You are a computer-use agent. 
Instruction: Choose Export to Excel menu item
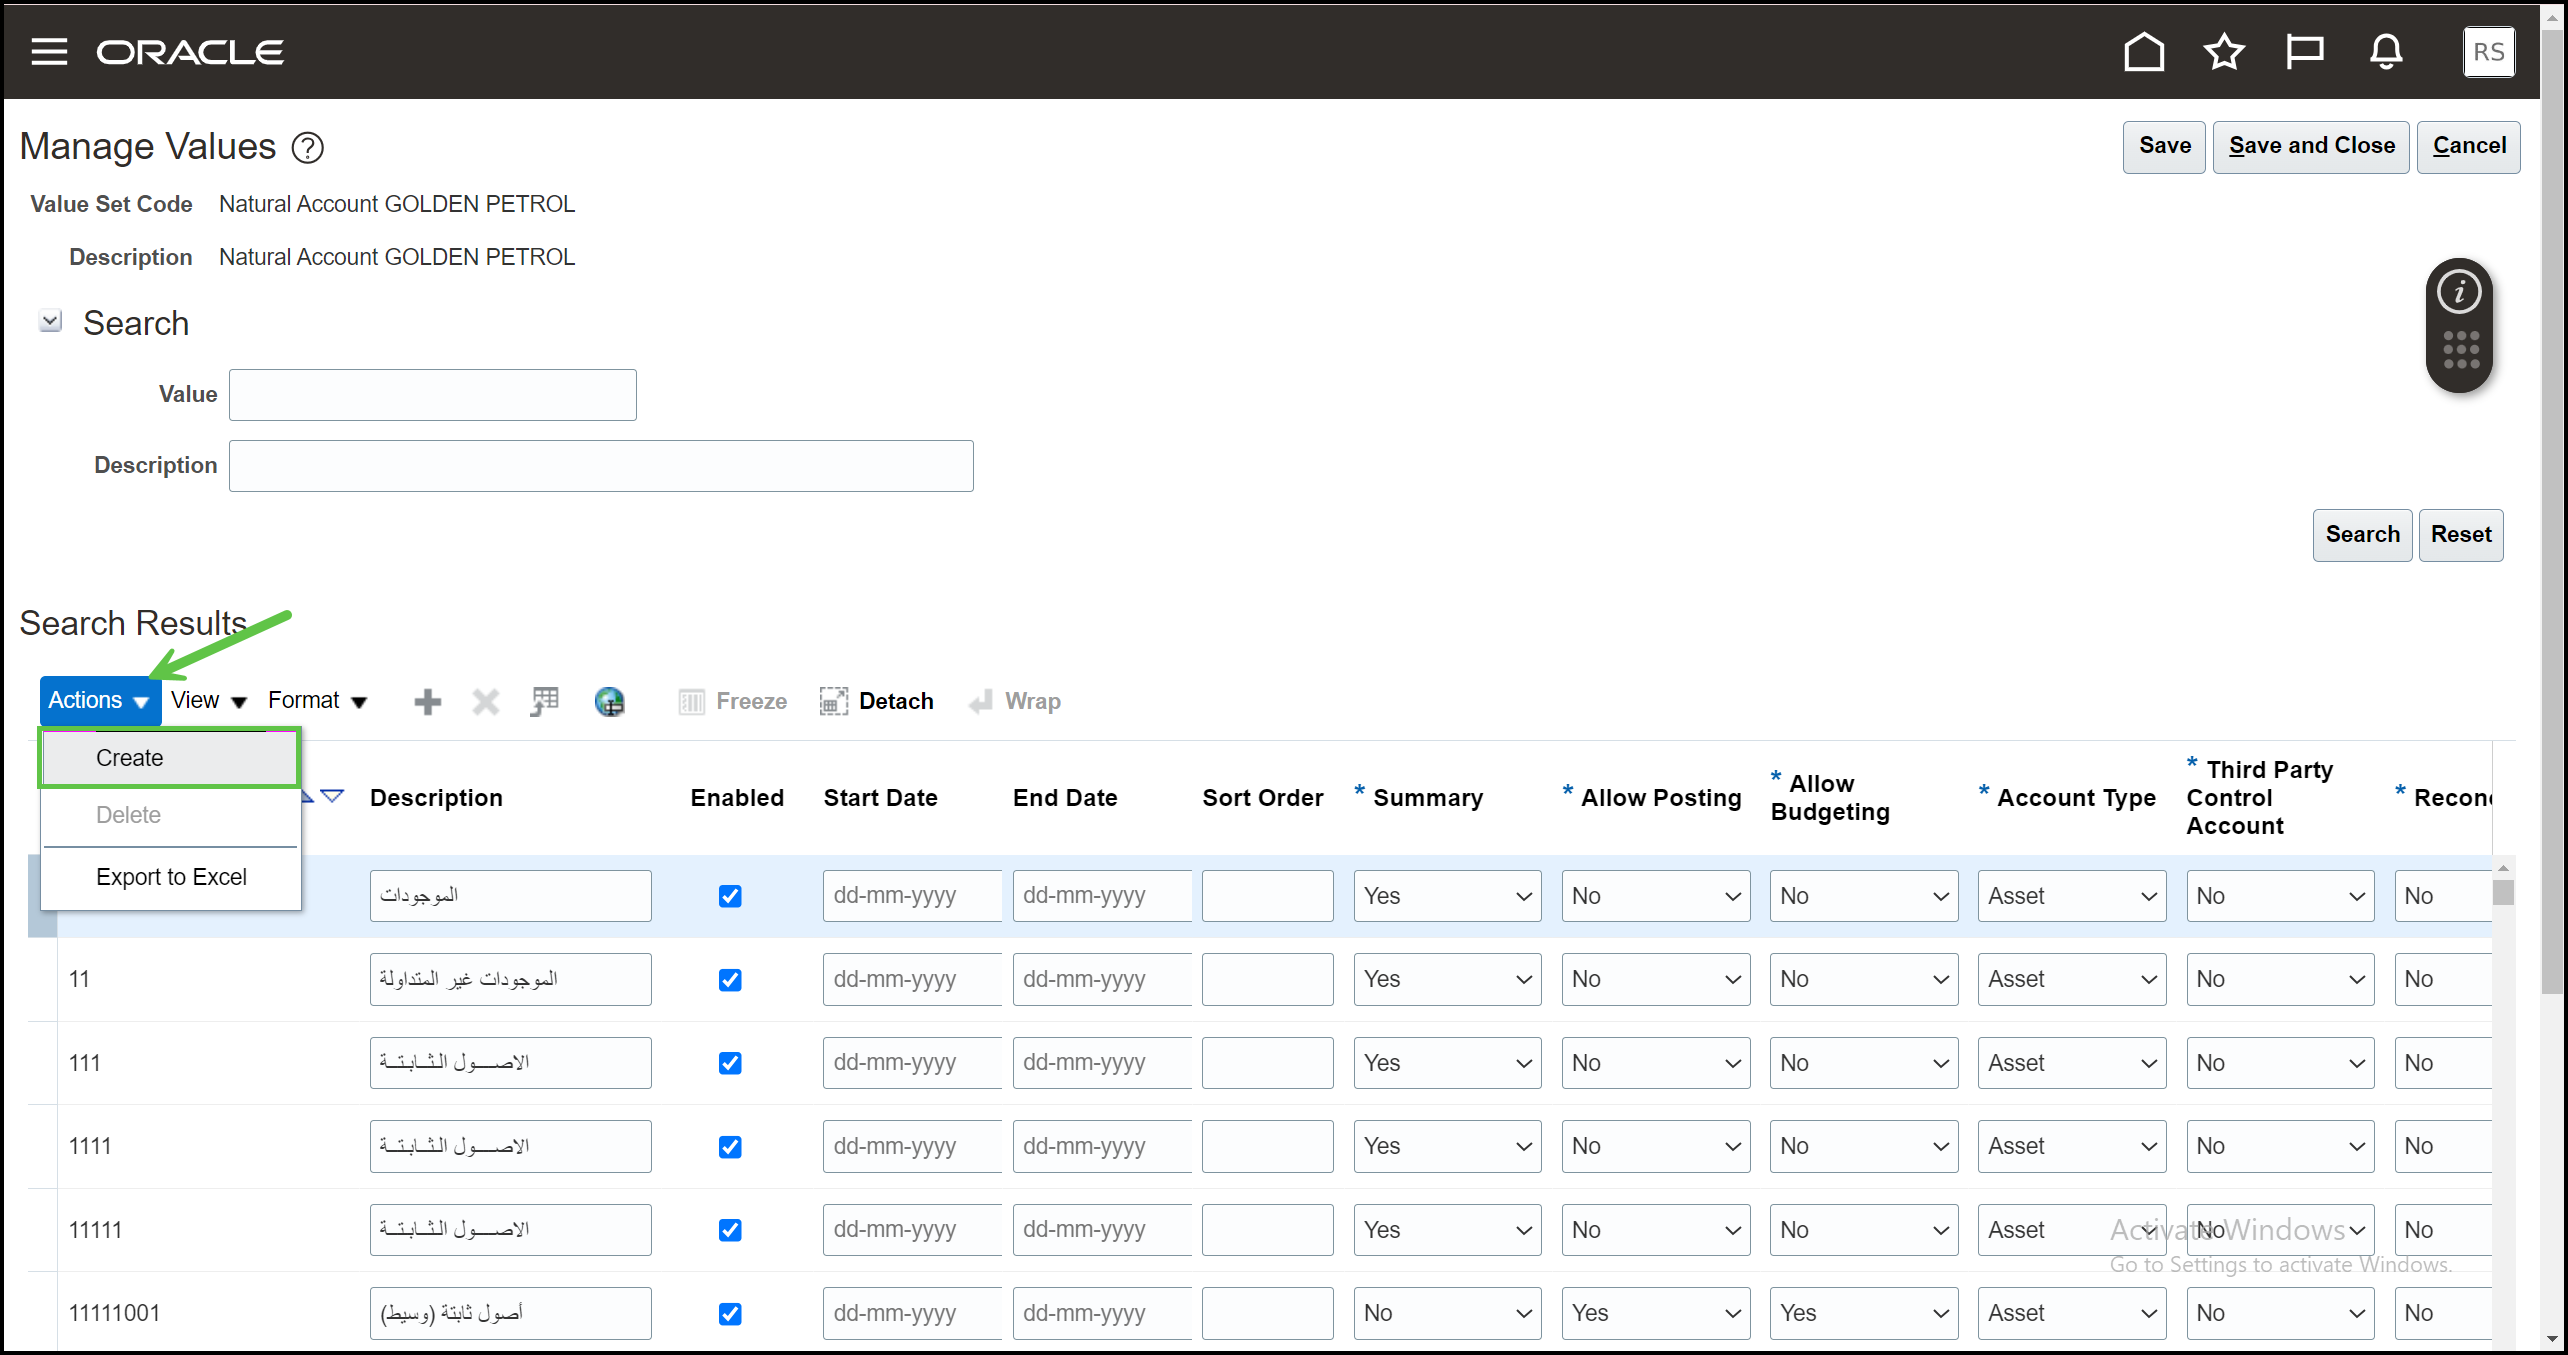point(171,877)
